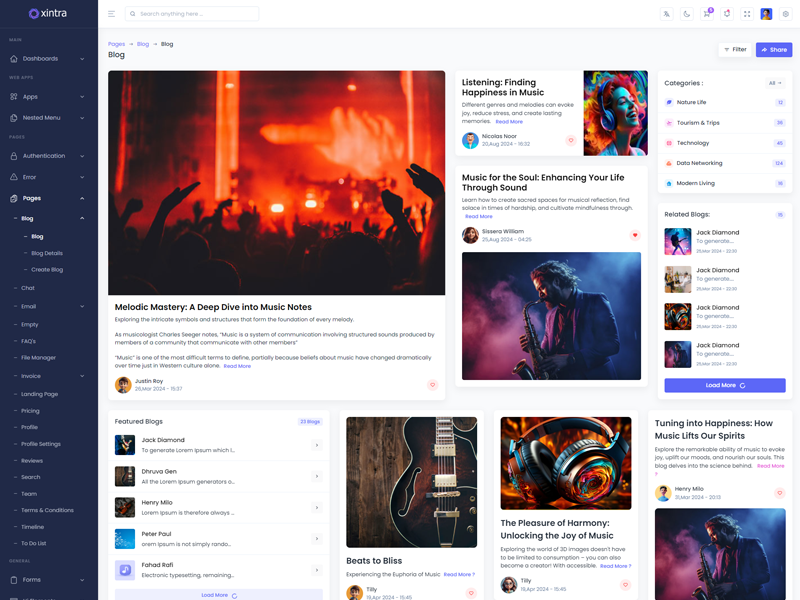Open the language translation icon
Viewport: 800px width, 600px height.
click(666, 14)
